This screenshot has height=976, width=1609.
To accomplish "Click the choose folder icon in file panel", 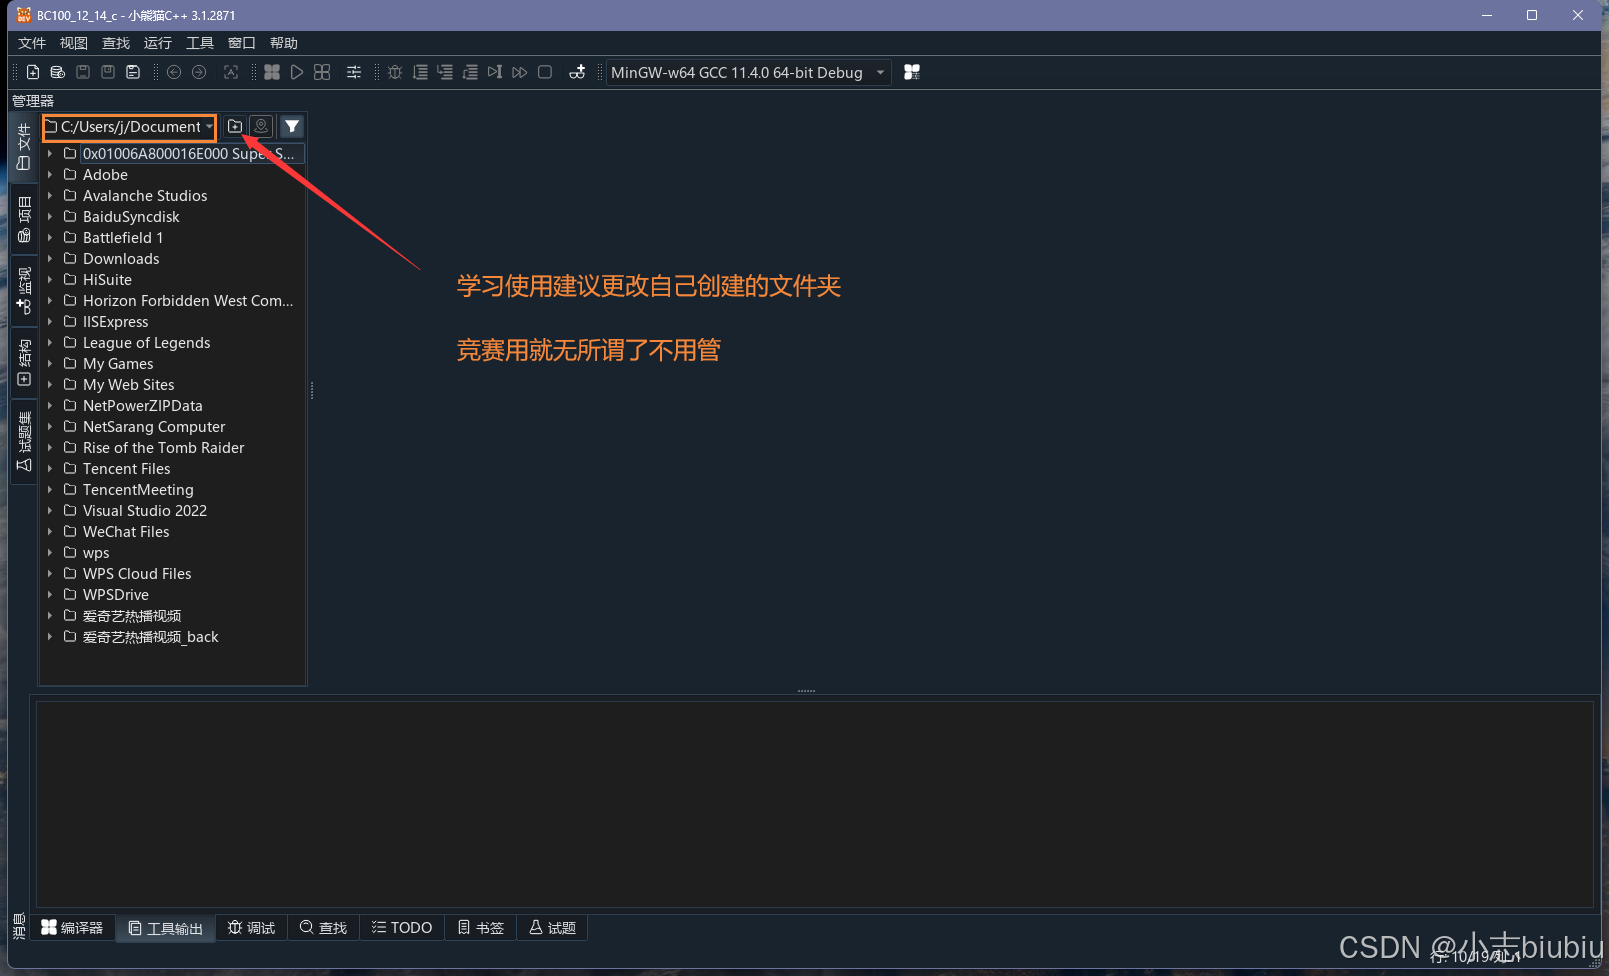I will [235, 126].
